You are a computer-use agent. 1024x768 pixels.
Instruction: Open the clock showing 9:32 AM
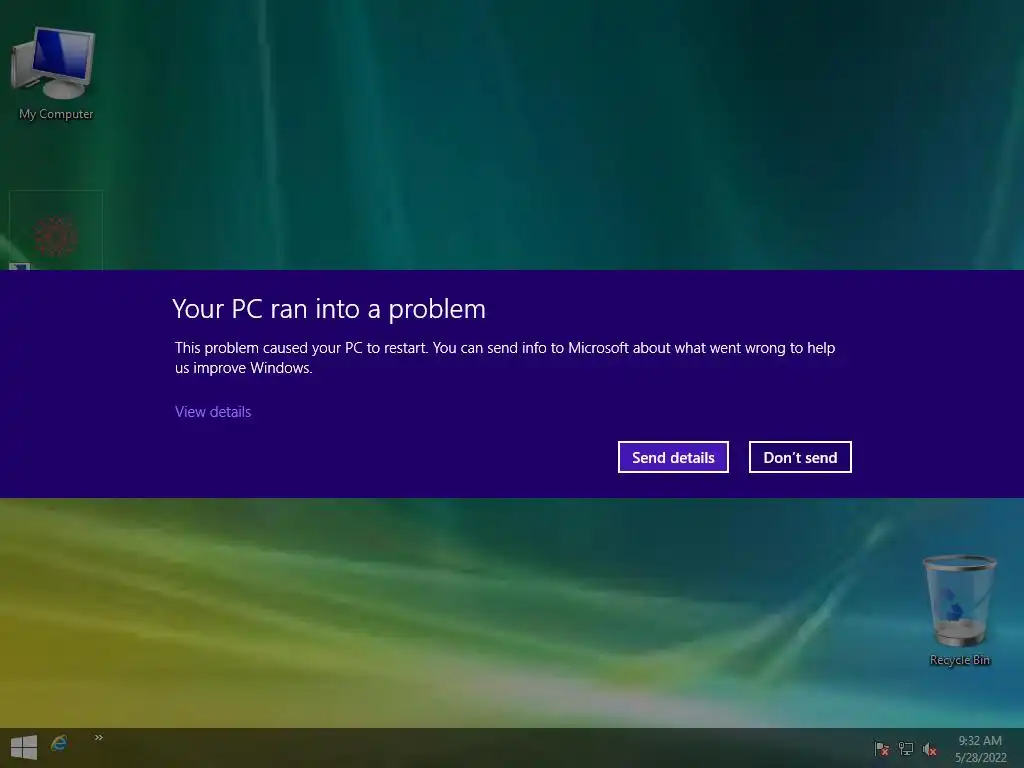980,748
